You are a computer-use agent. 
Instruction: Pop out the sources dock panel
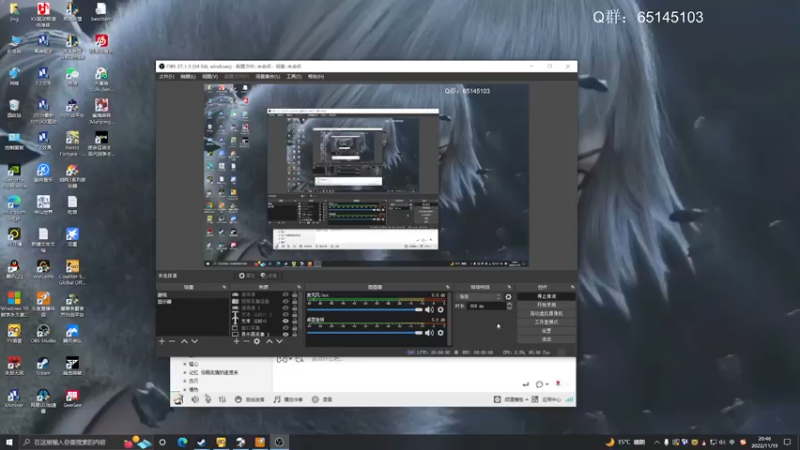pos(299,287)
